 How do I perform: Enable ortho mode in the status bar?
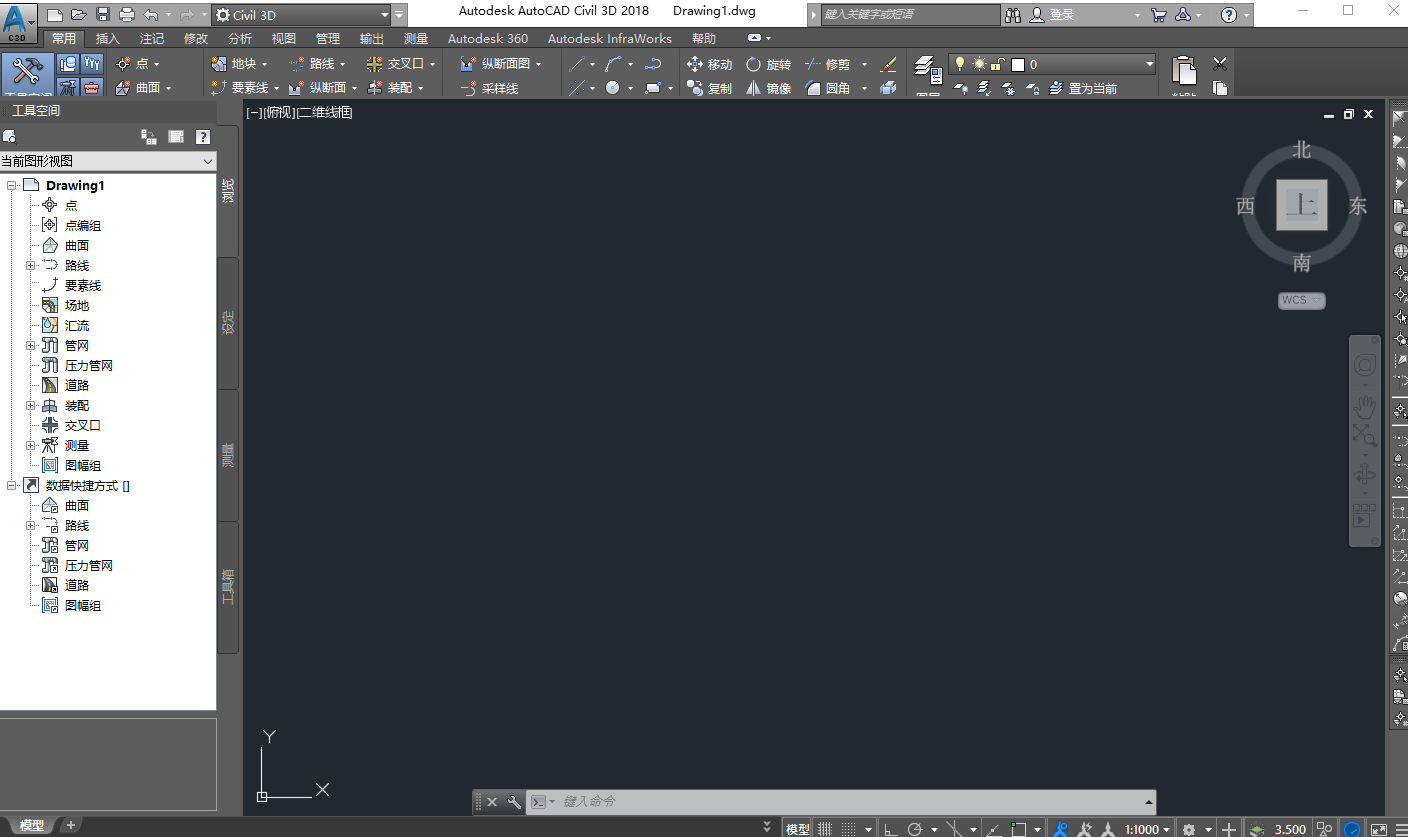point(891,828)
